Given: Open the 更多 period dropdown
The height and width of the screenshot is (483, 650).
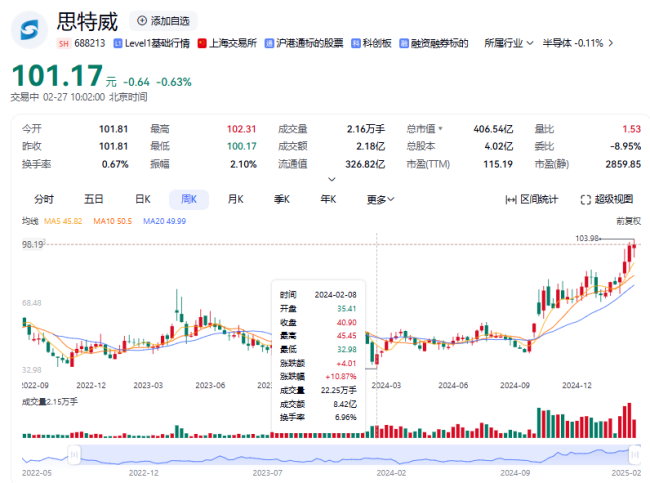Looking at the screenshot, I should click(x=381, y=200).
